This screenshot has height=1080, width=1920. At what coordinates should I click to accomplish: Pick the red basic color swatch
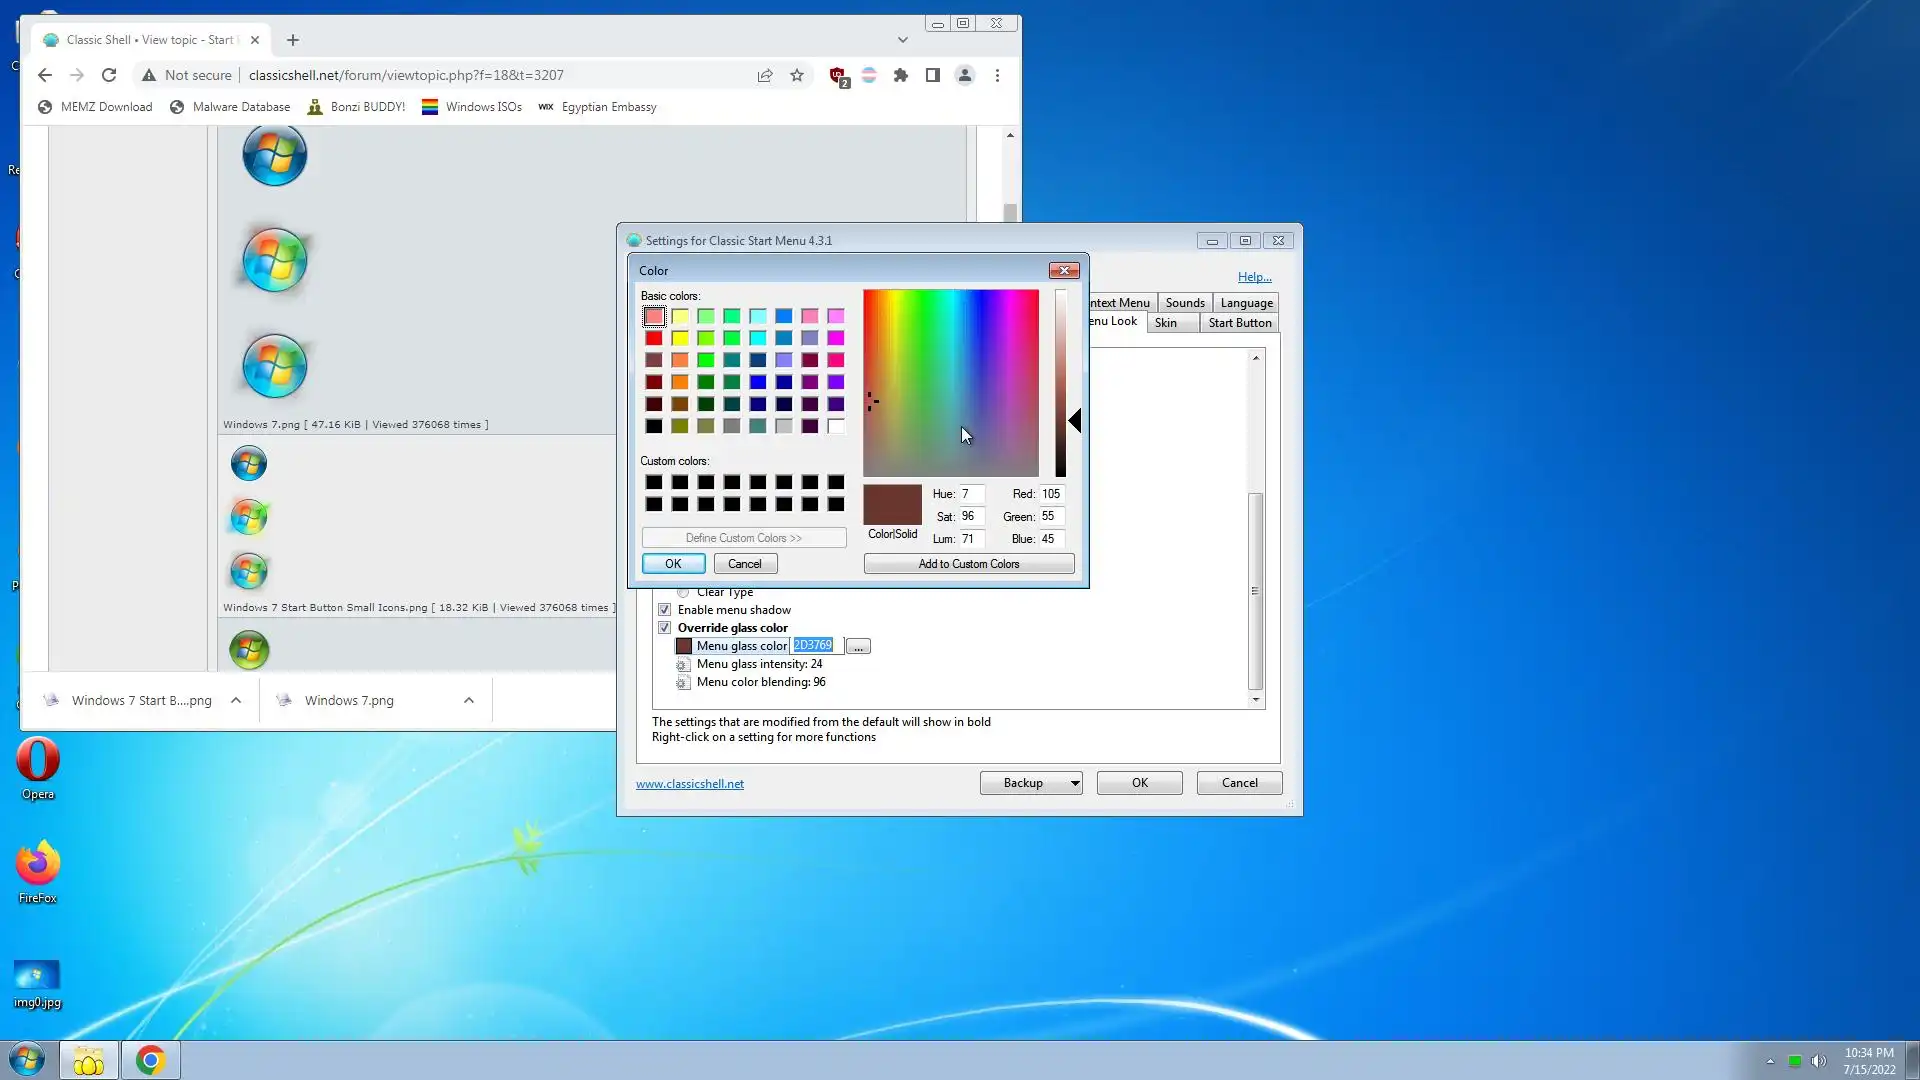point(654,338)
